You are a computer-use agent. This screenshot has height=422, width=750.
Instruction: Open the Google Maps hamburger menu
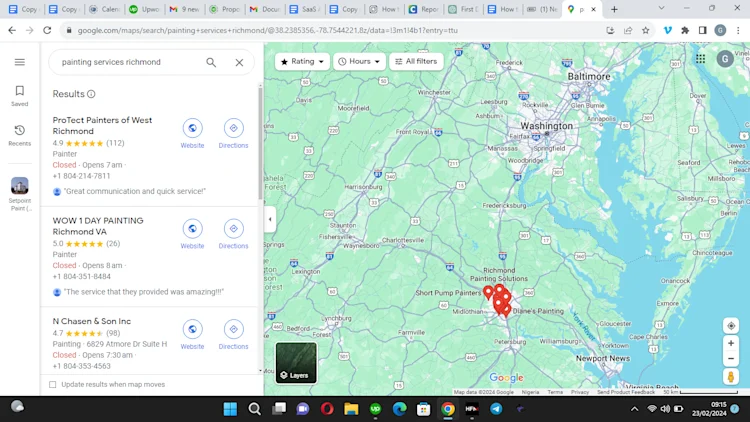20,62
